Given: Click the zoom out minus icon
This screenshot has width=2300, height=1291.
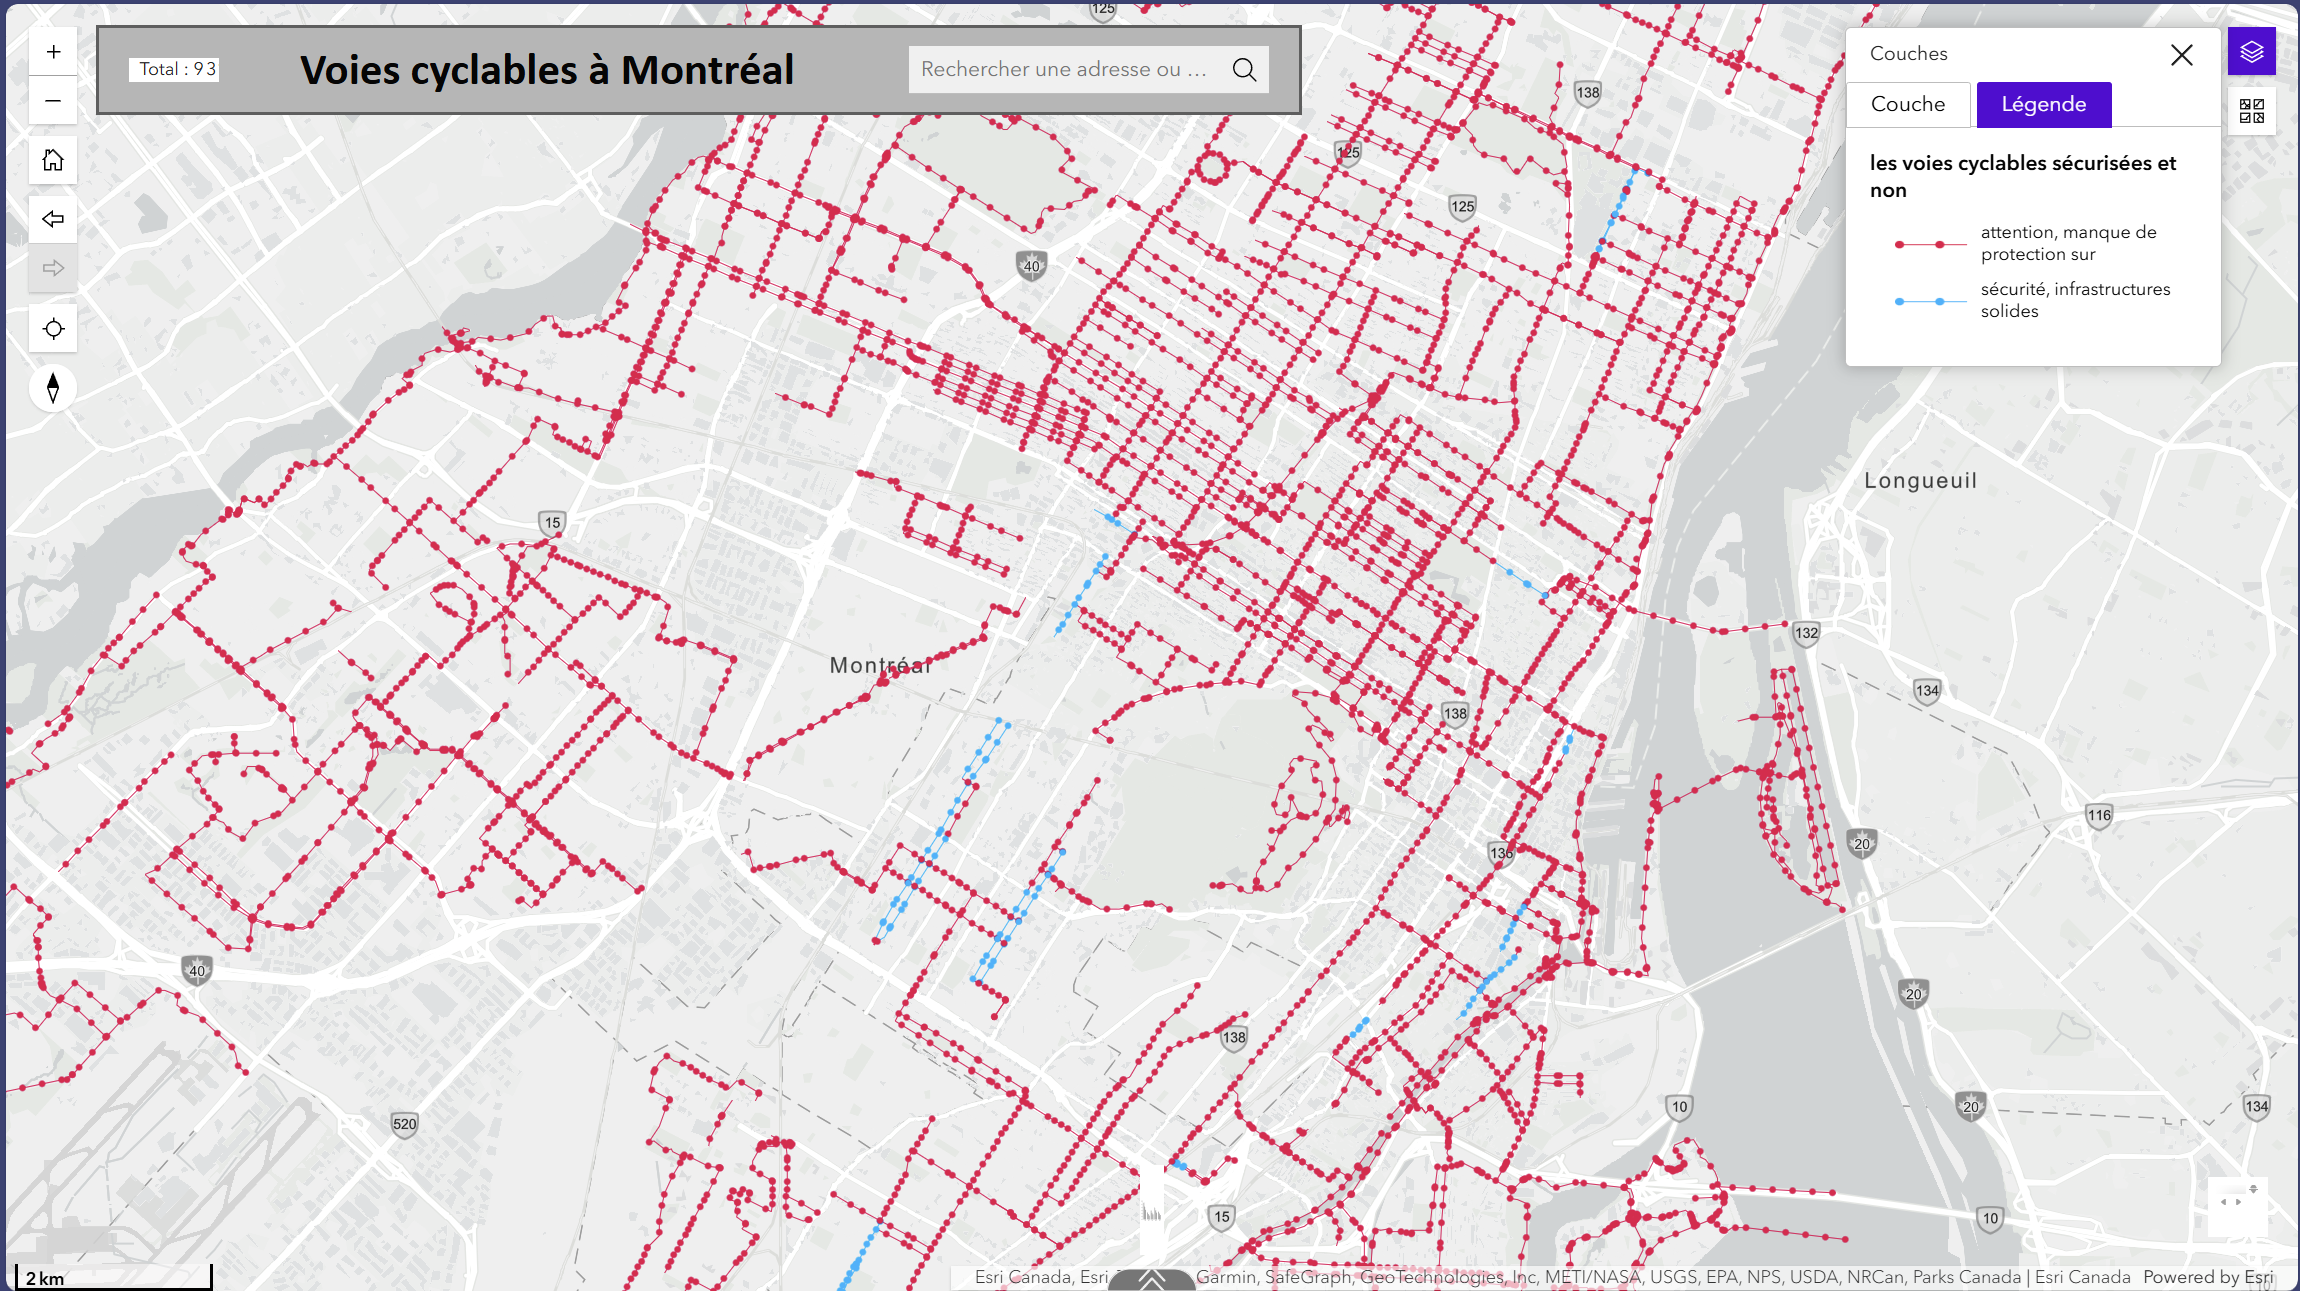Looking at the screenshot, I should point(52,100).
